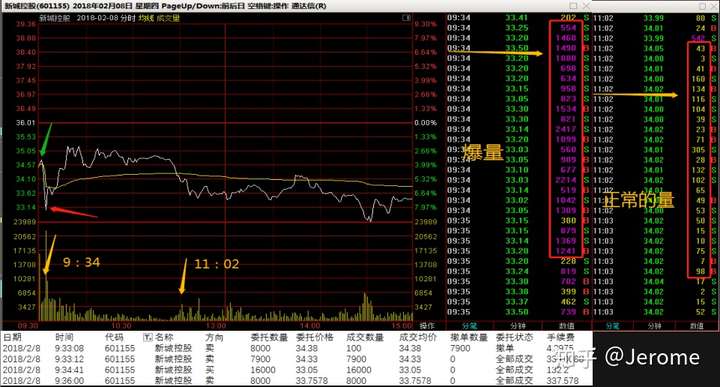The image size is (720, 387).
Task: Click the 36.01 price axis label
Action: 26,123
